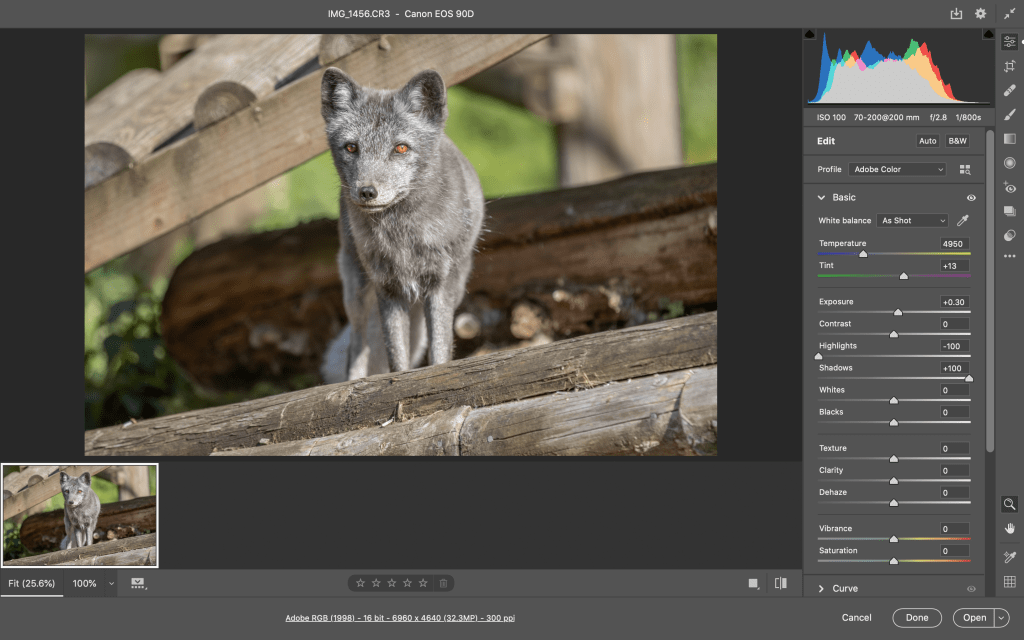This screenshot has height=640, width=1024.
Task: Open the White balance As Shot dropdown
Action: pyautogui.click(x=912, y=220)
